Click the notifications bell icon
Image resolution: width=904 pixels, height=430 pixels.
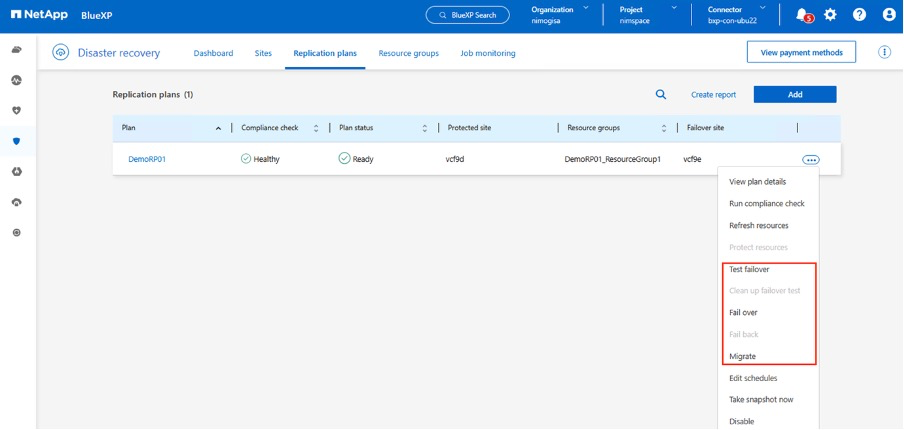[x=802, y=15]
